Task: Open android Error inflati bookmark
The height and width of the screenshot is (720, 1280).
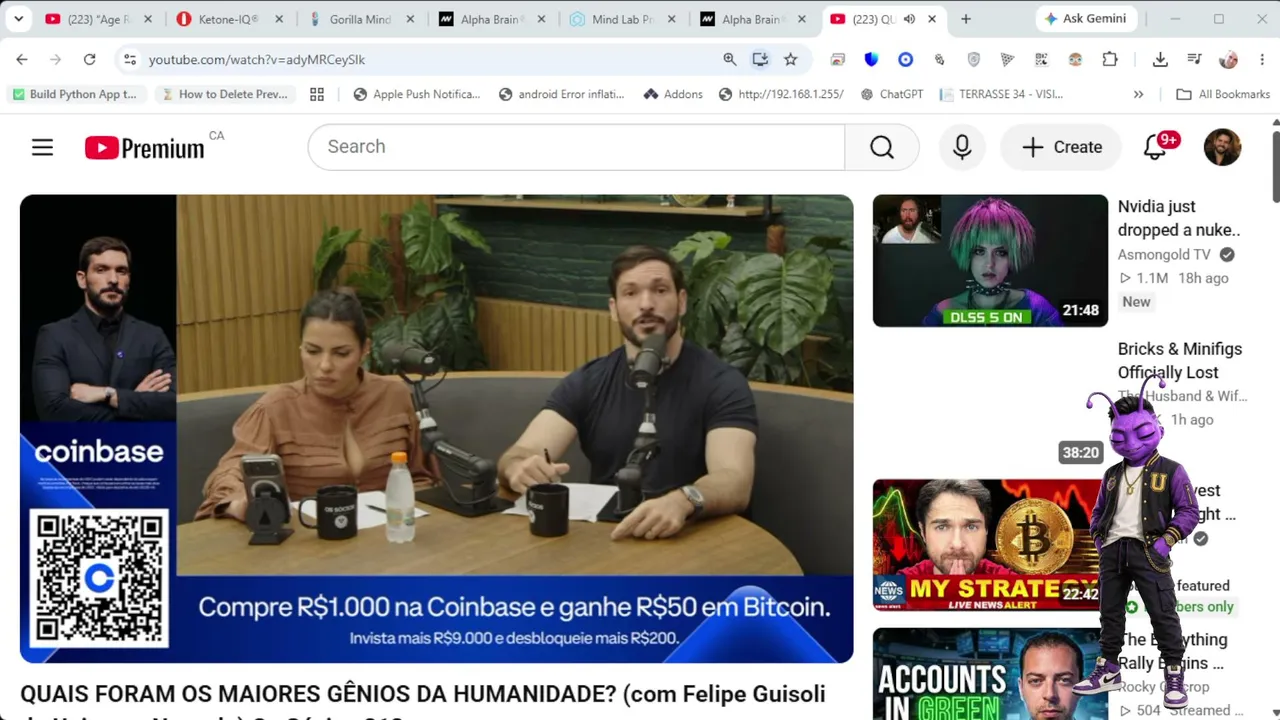Action: click(561, 94)
